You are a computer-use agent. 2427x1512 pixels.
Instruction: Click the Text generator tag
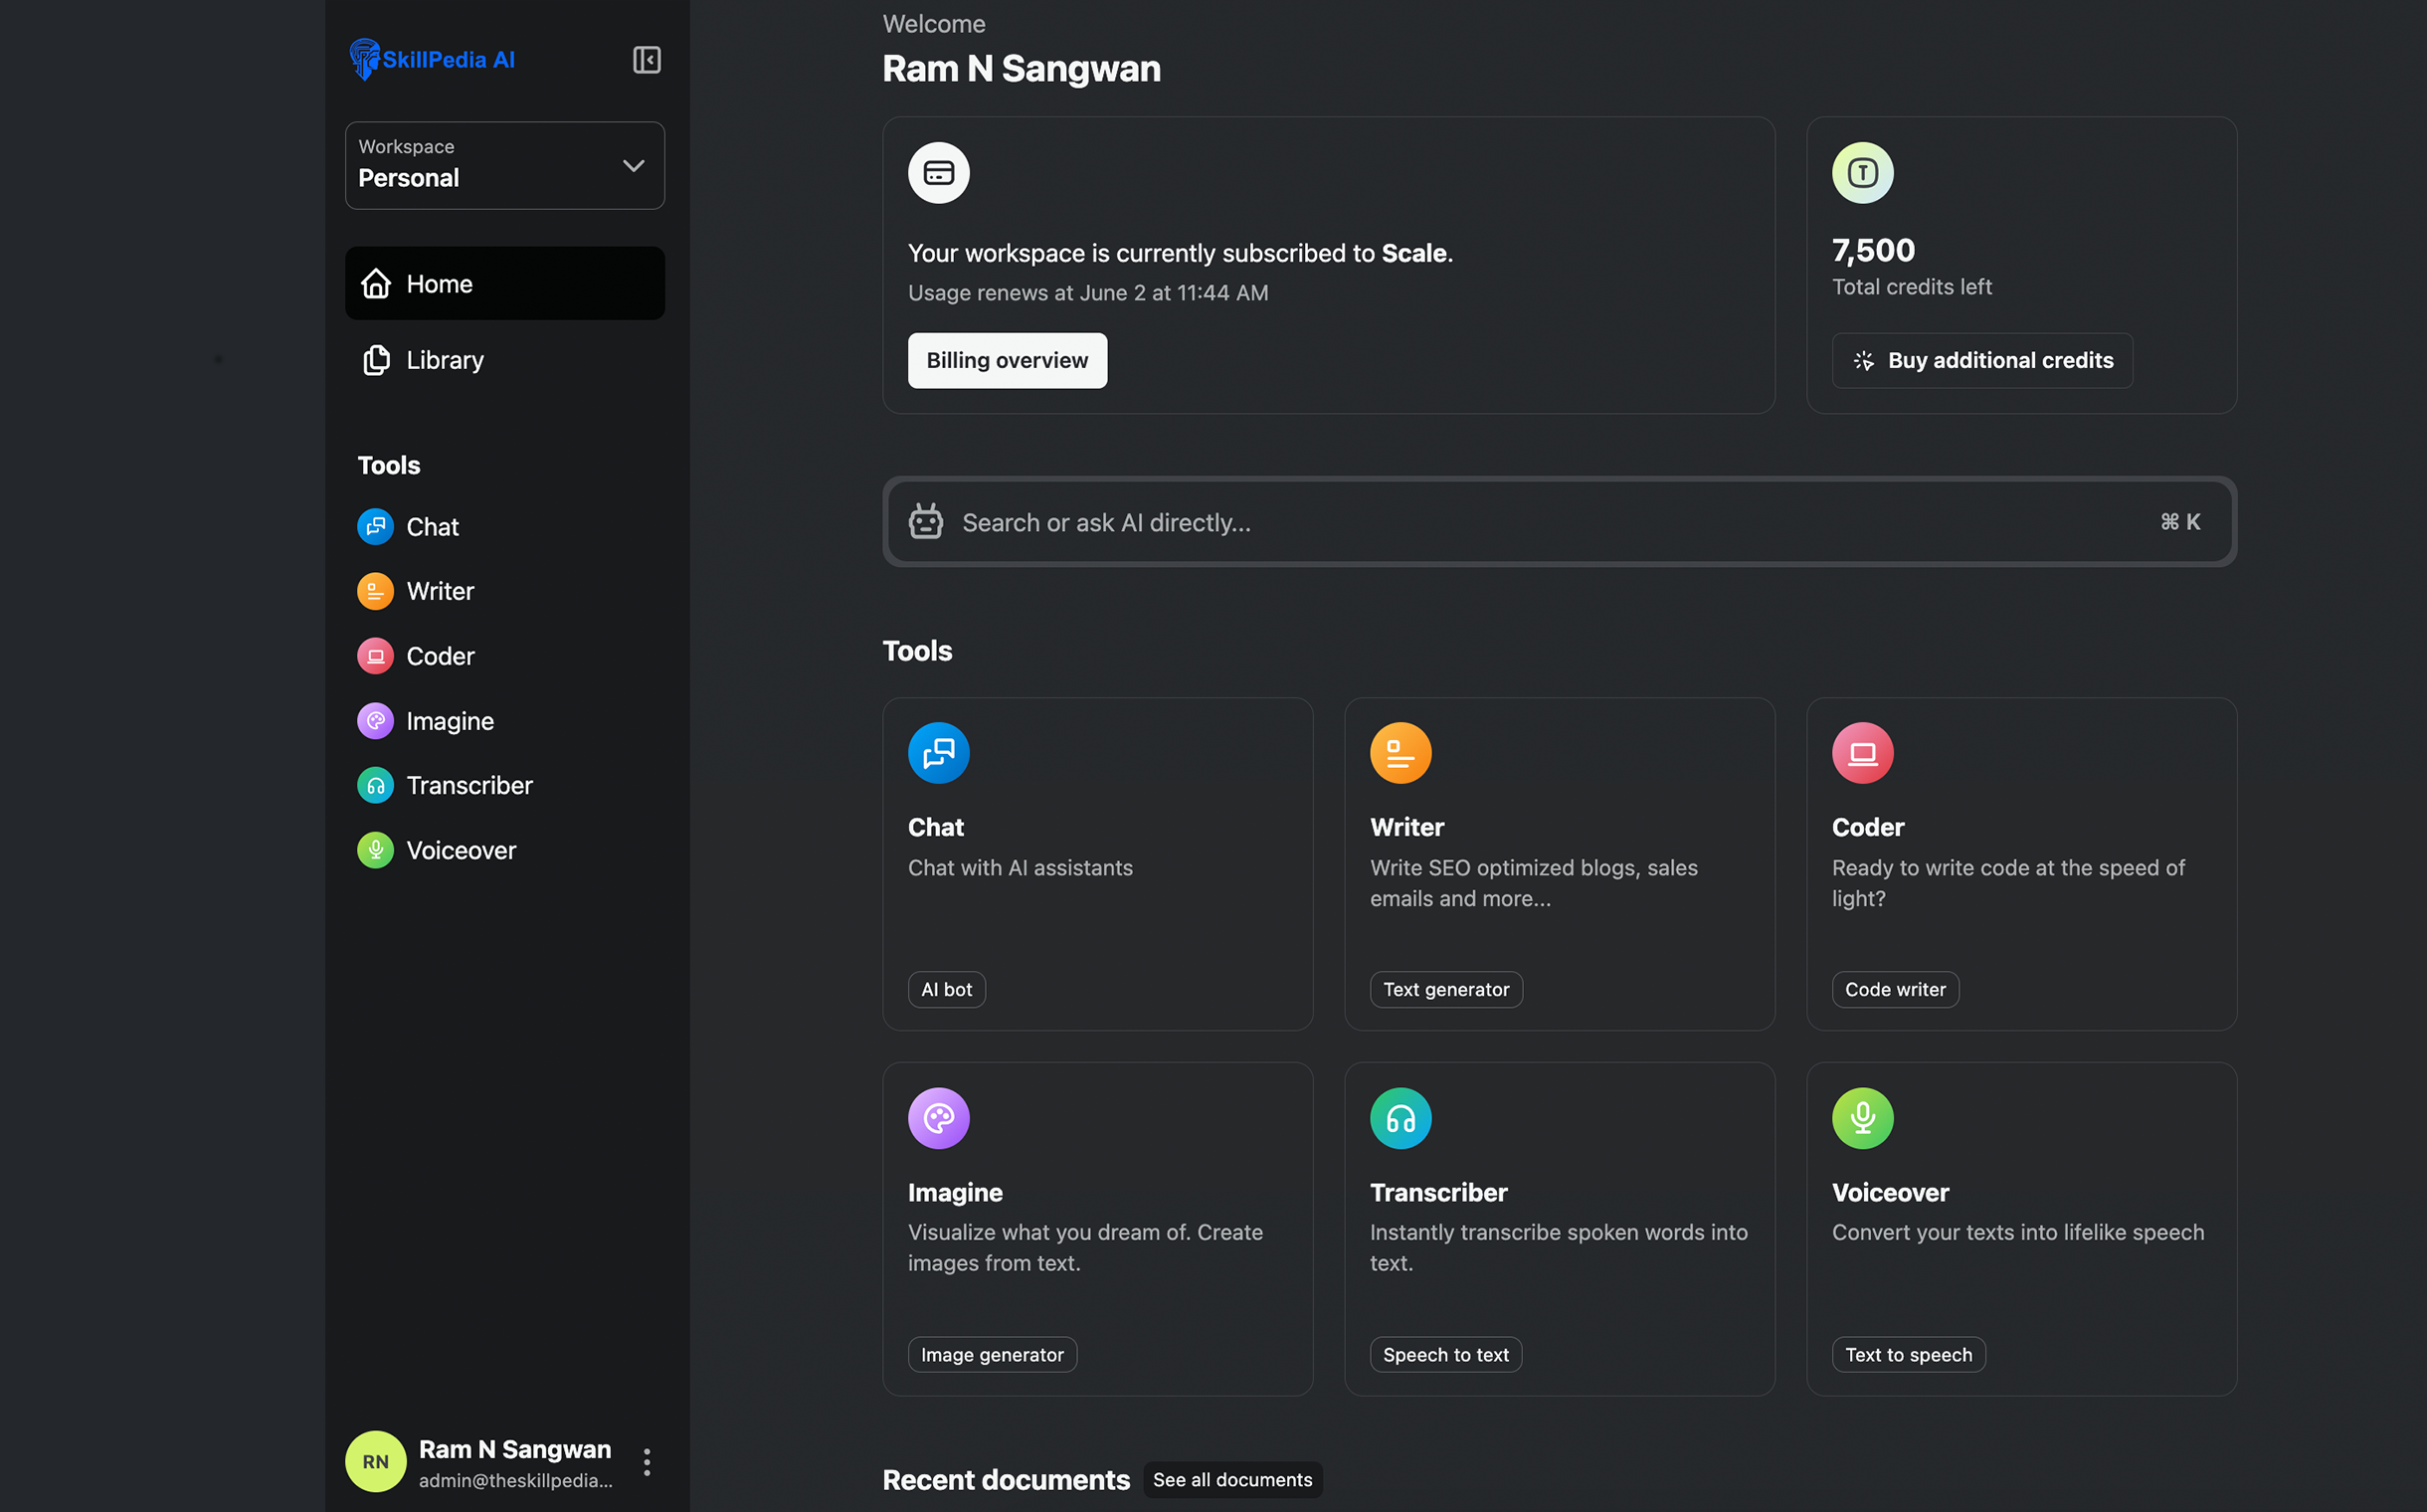(x=1446, y=989)
